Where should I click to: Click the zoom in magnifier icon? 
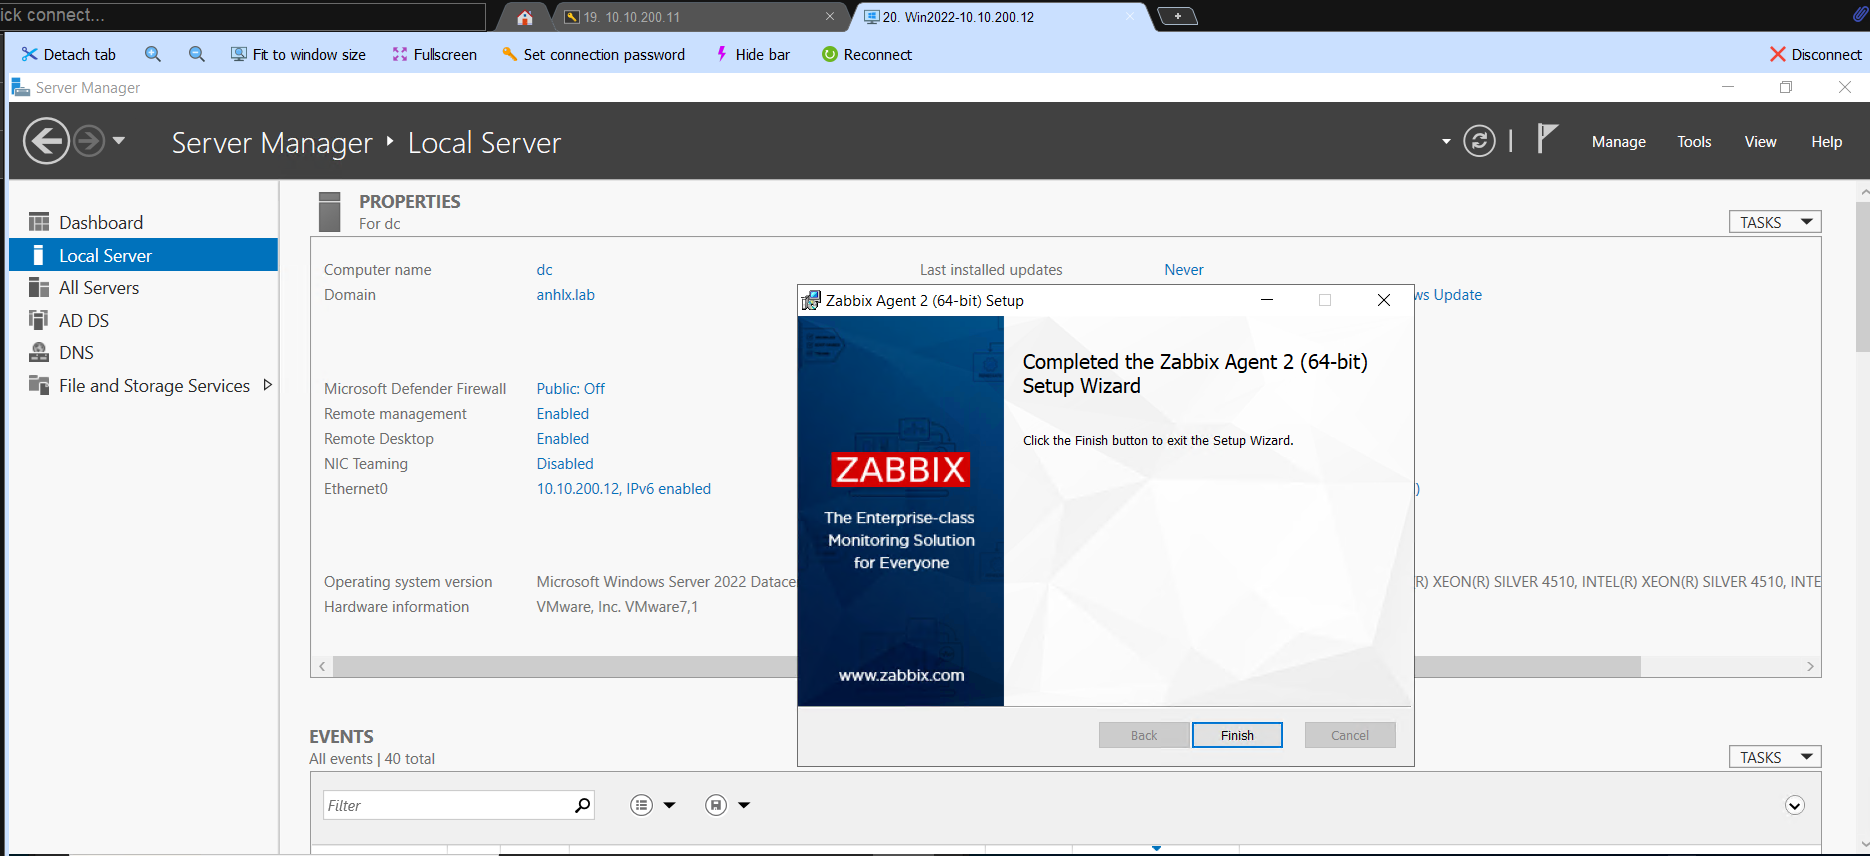coord(153,54)
